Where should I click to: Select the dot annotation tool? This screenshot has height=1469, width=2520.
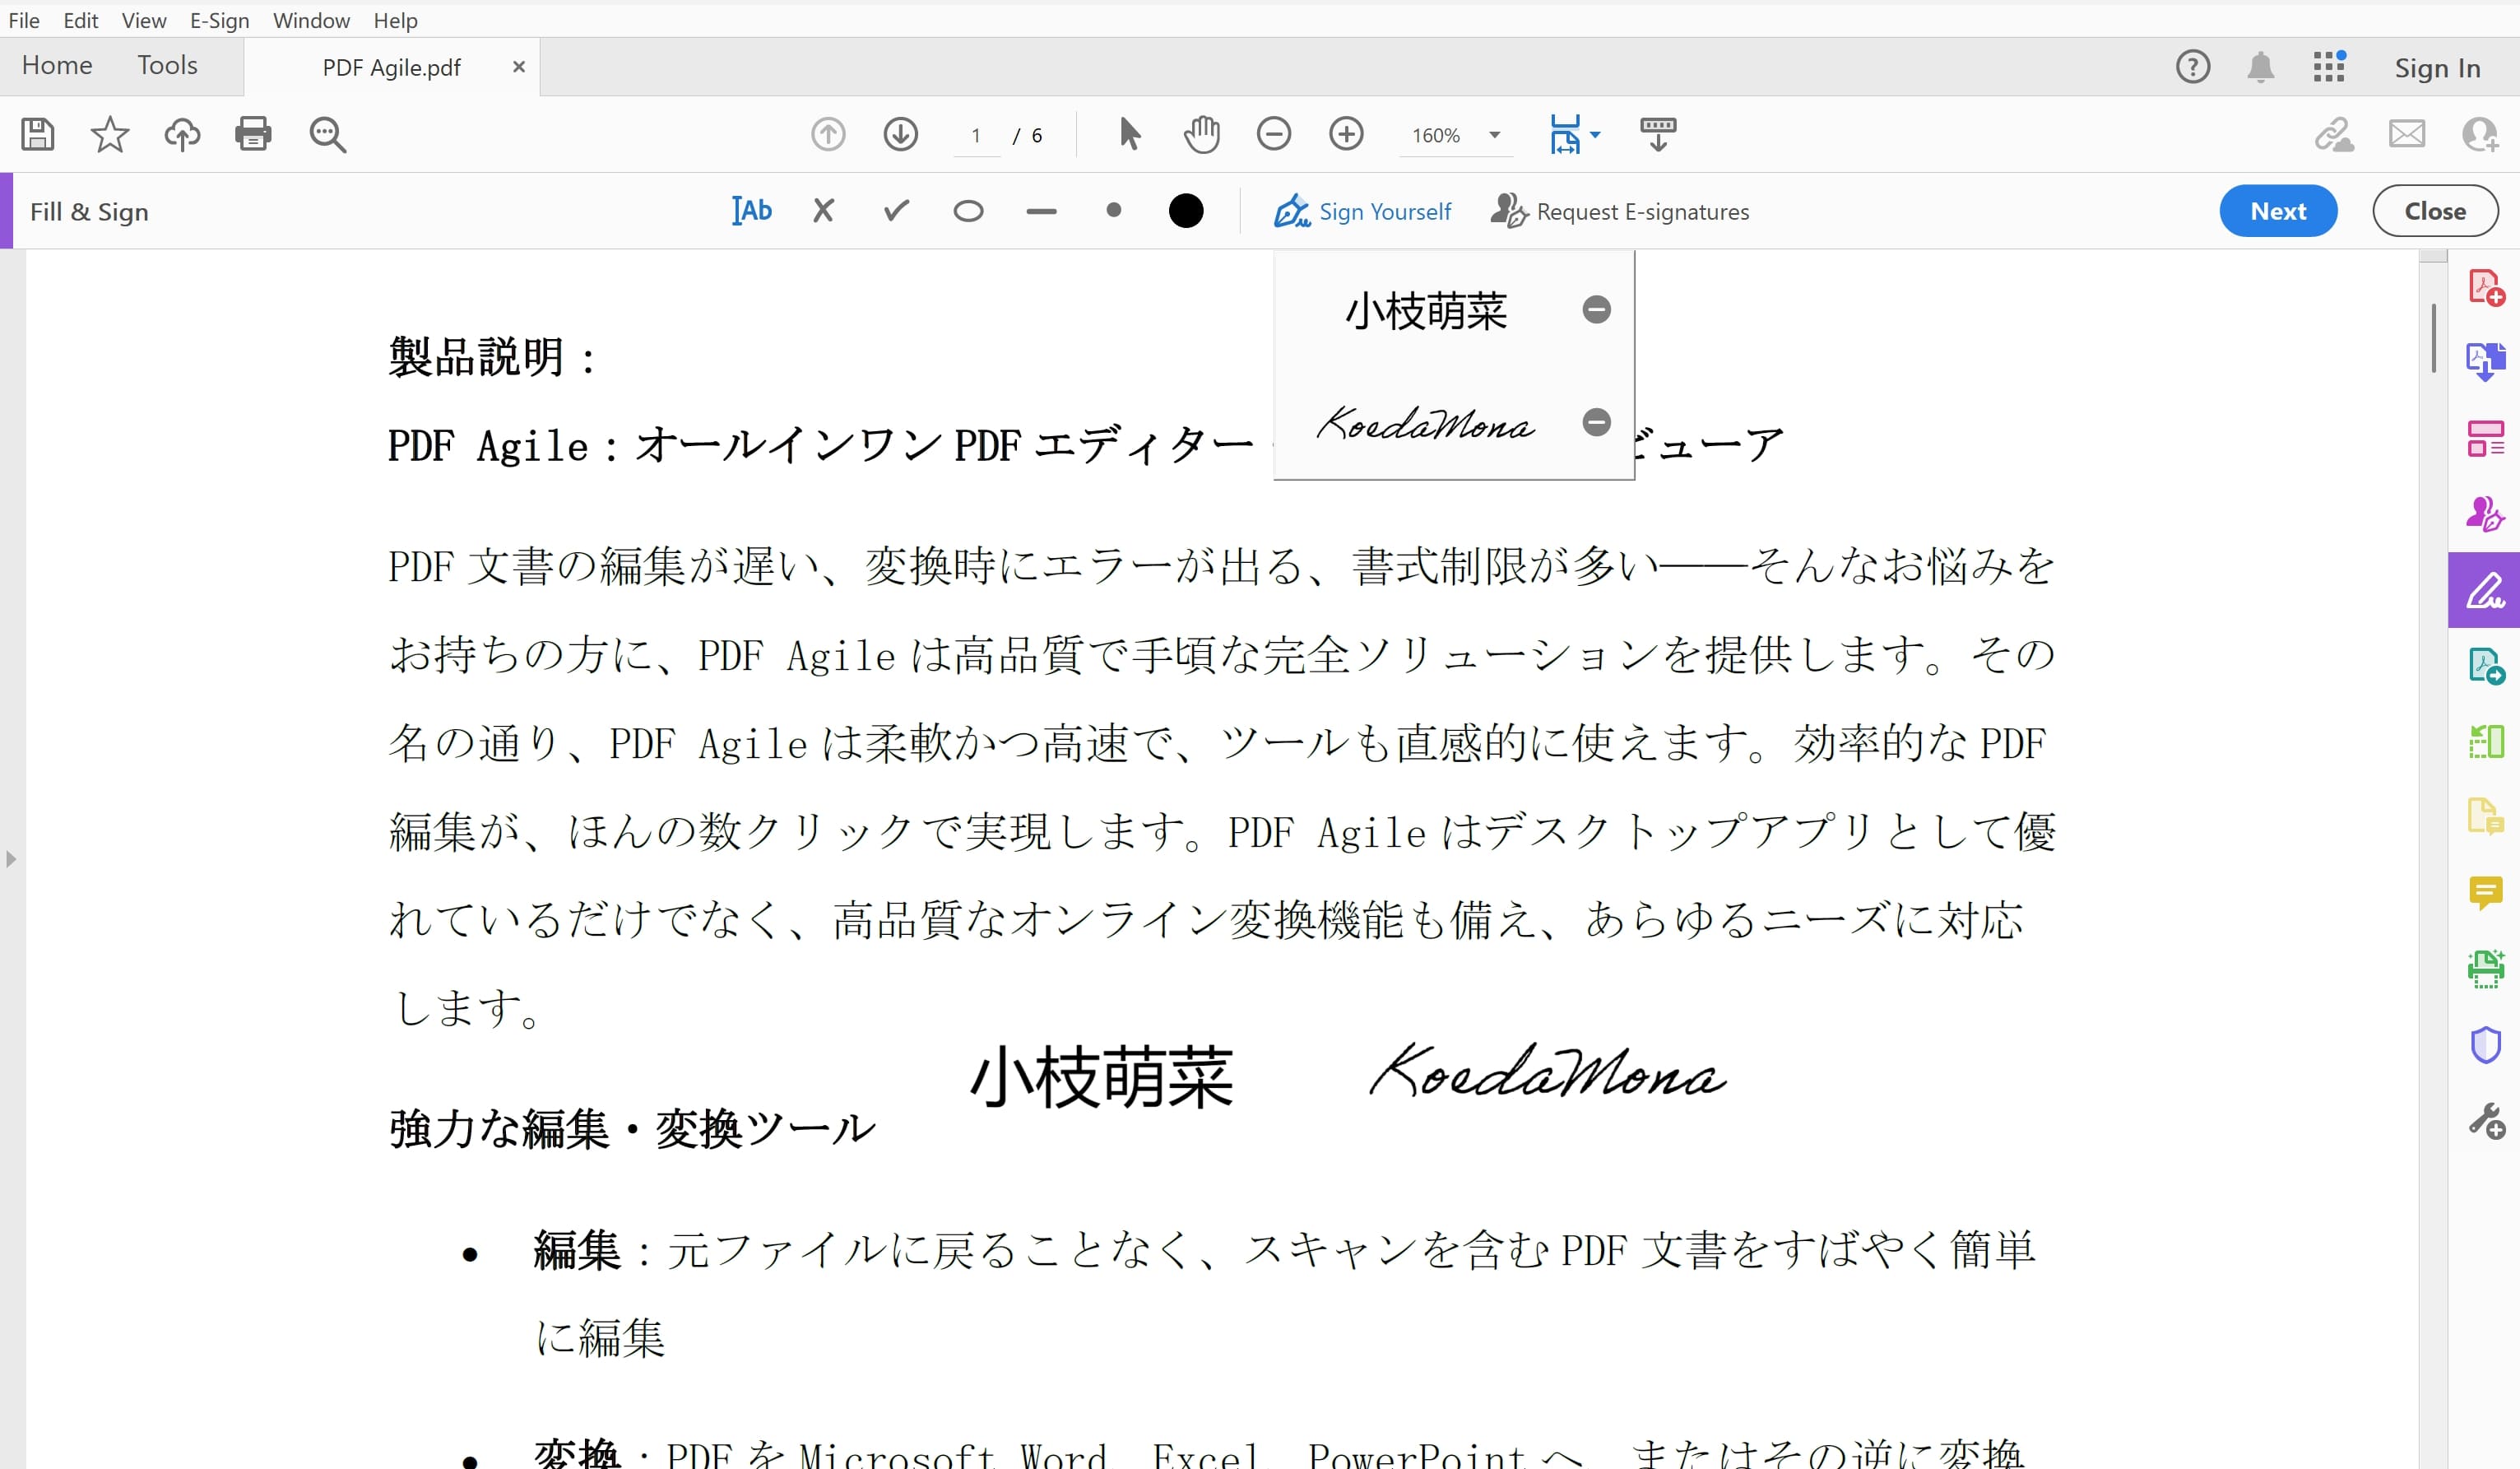pos(1113,210)
